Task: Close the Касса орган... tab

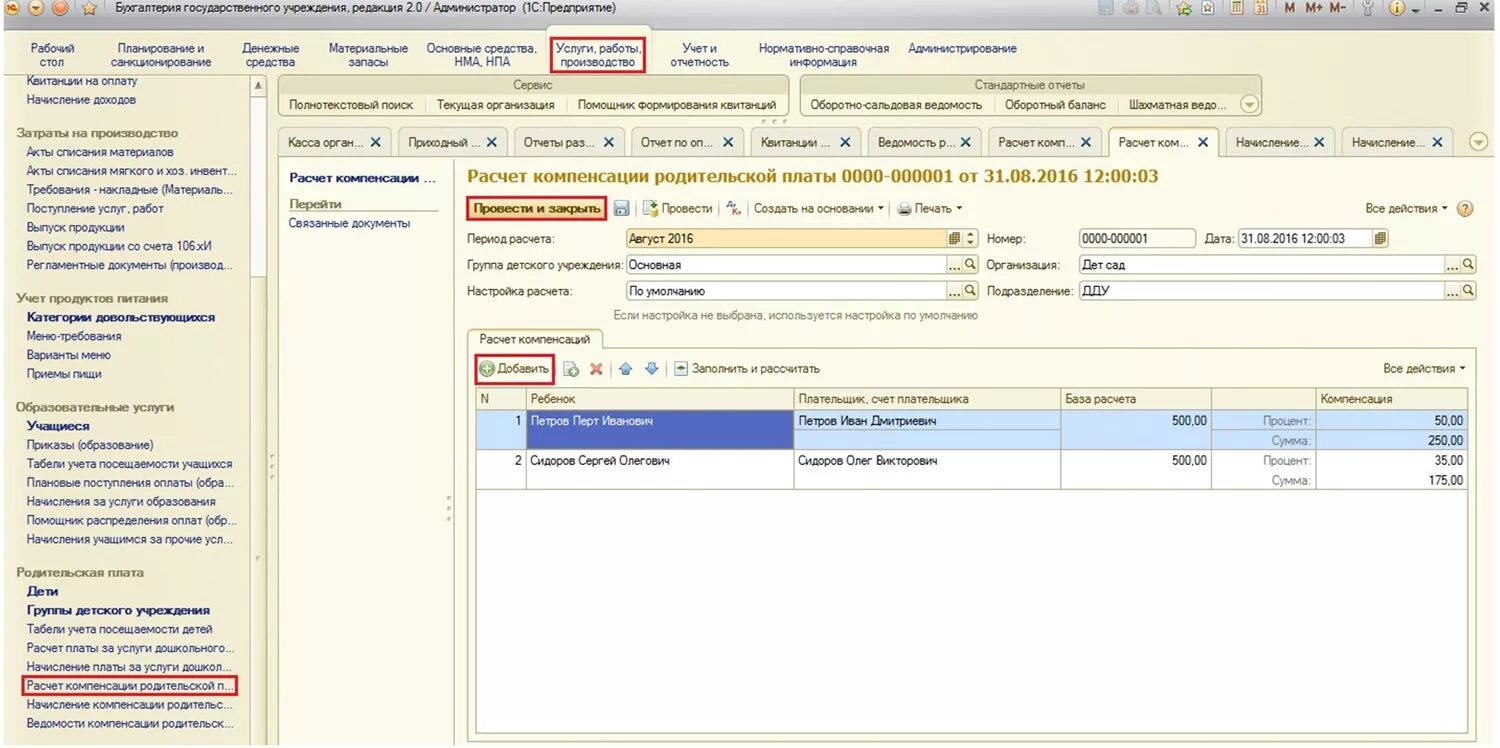Action: pyautogui.click(x=375, y=143)
